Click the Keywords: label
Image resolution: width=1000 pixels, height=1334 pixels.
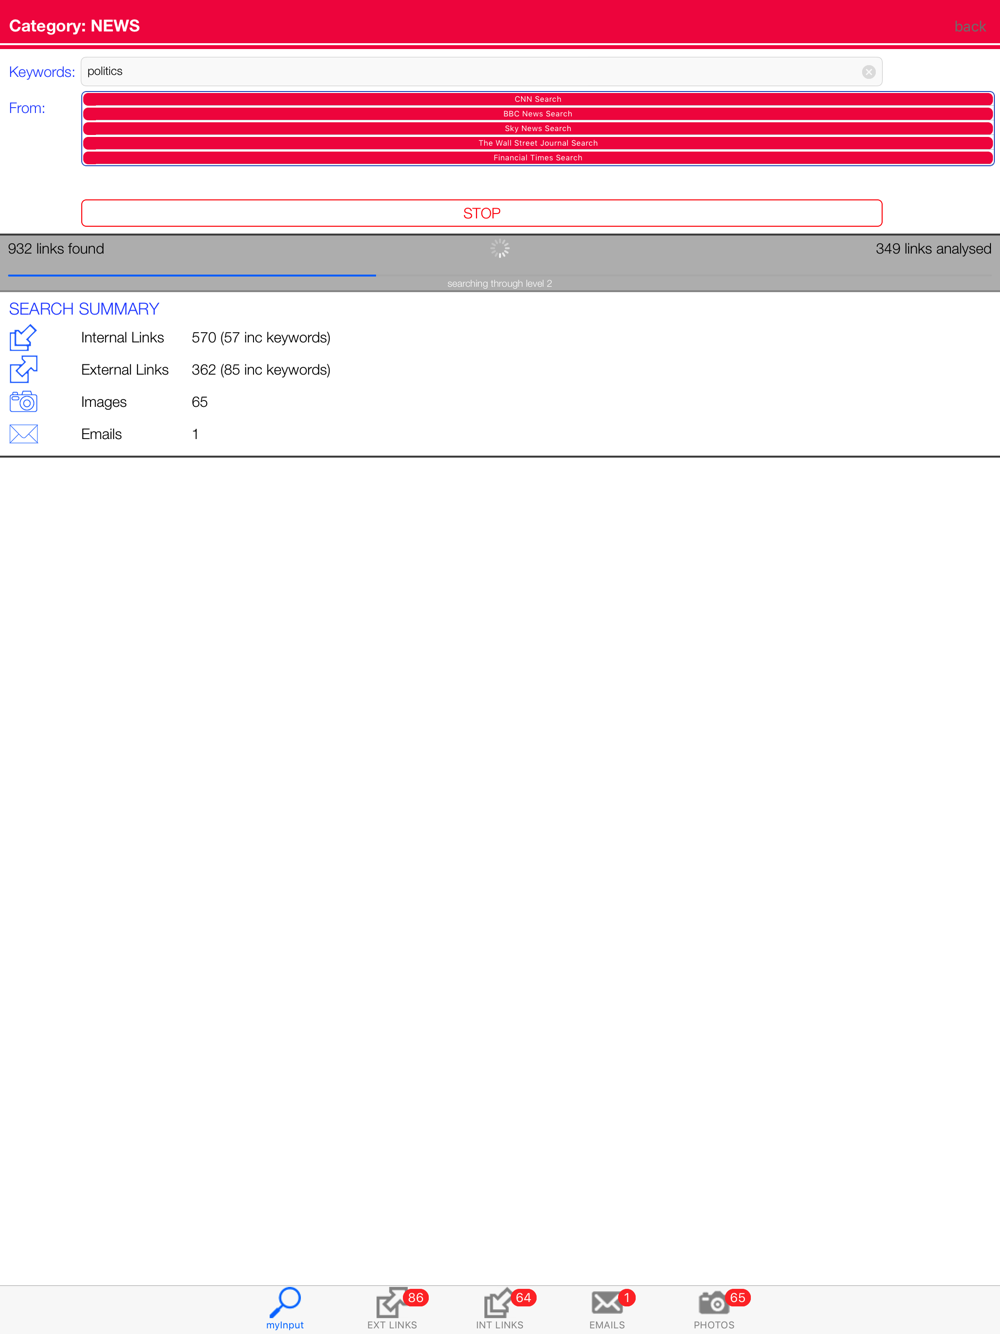tap(42, 72)
